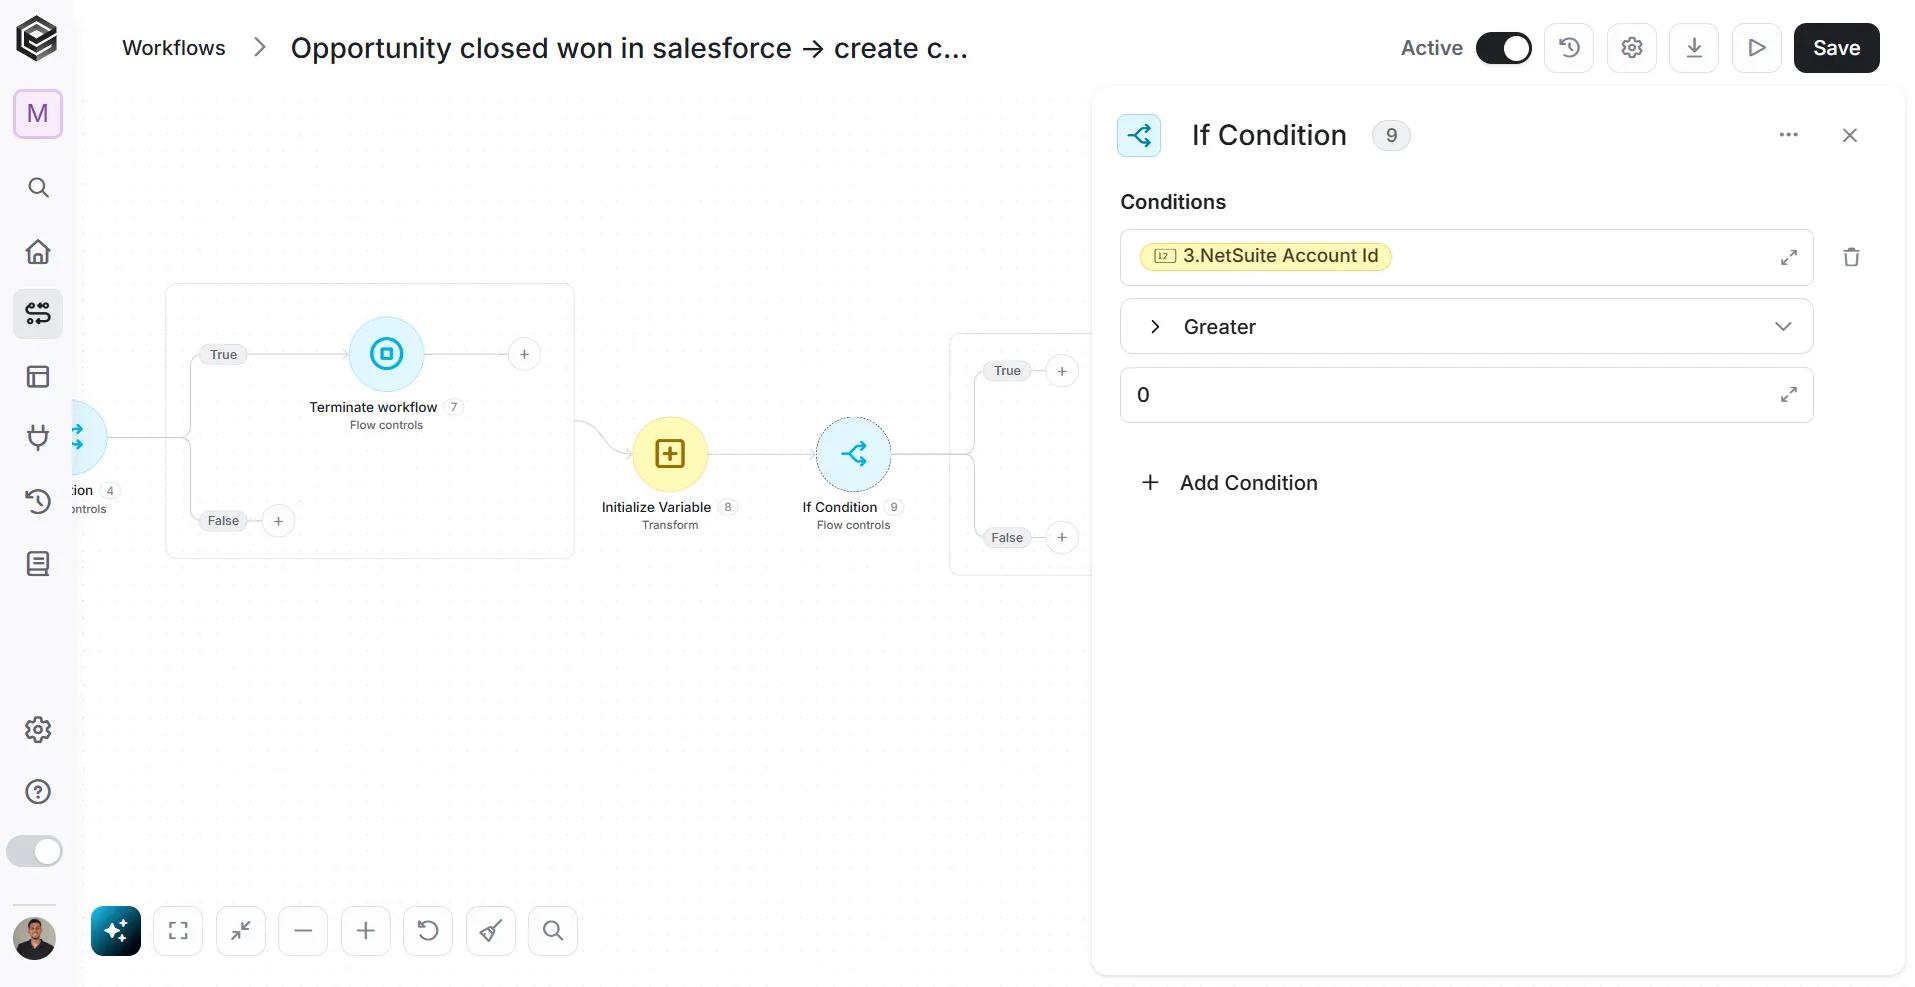Click the fit-to-screen canvas icon
The image size is (1915, 987).
pyautogui.click(x=178, y=931)
